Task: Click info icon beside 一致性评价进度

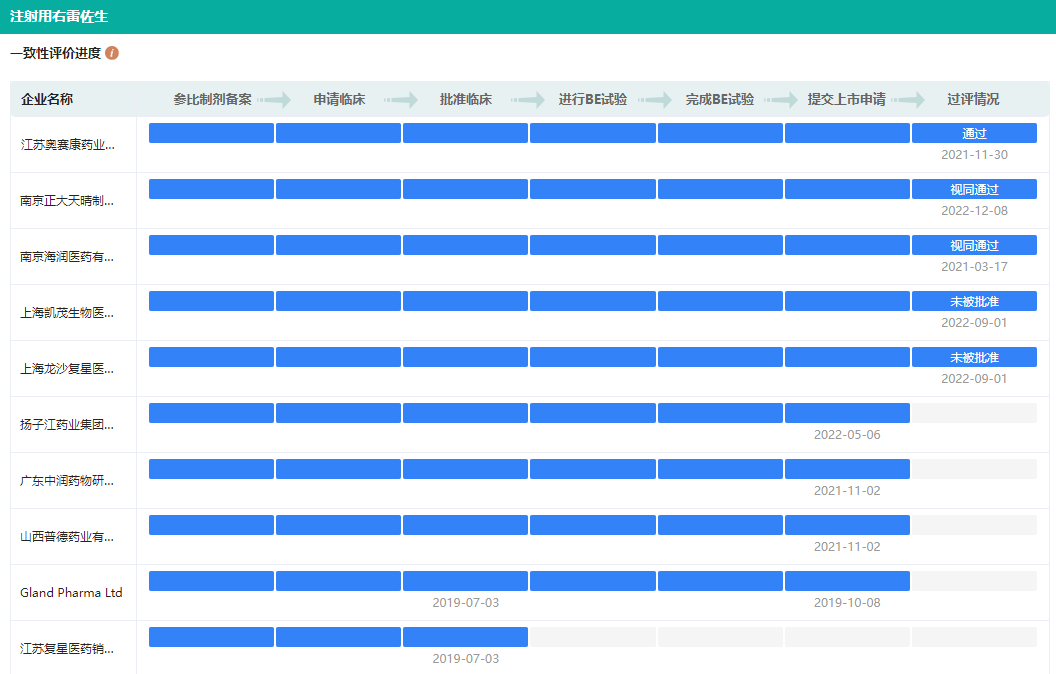Action: point(112,53)
